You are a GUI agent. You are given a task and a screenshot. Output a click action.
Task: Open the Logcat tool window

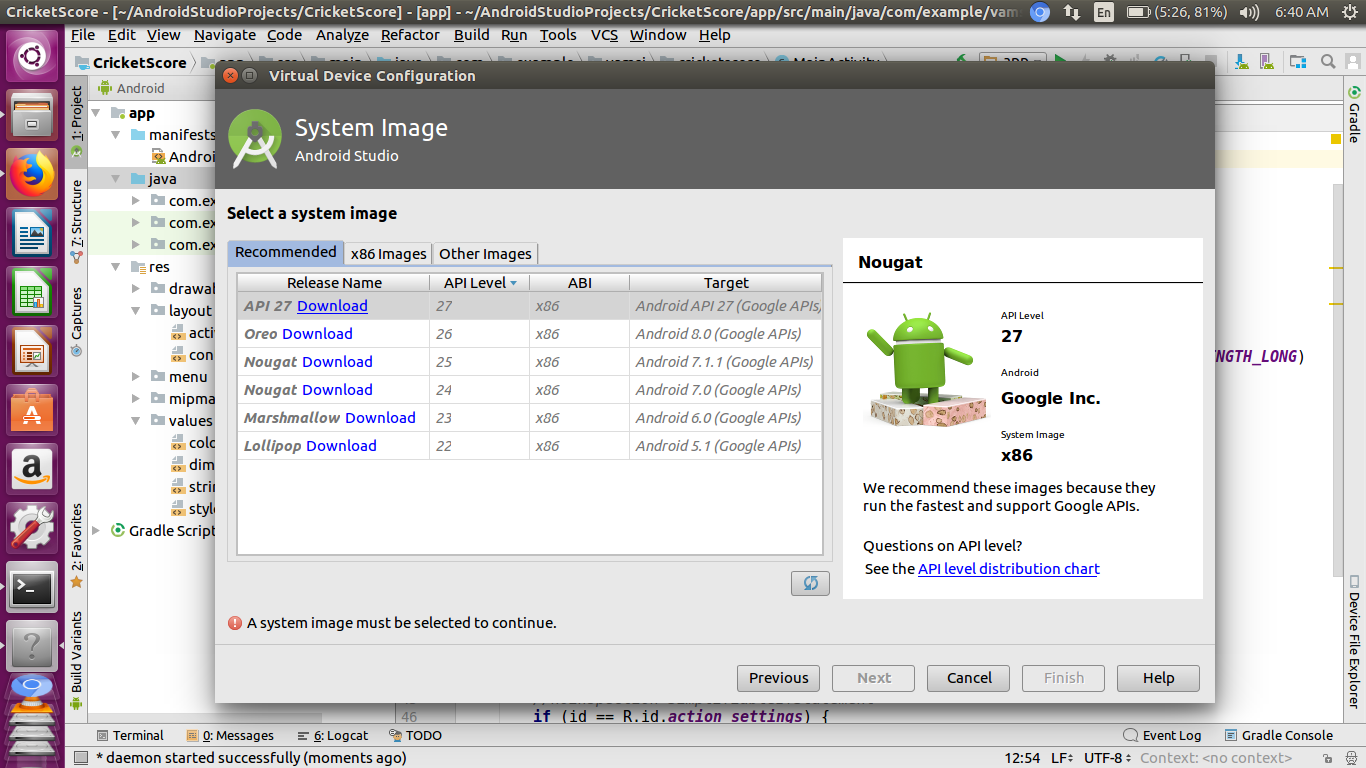click(x=332, y=735)
